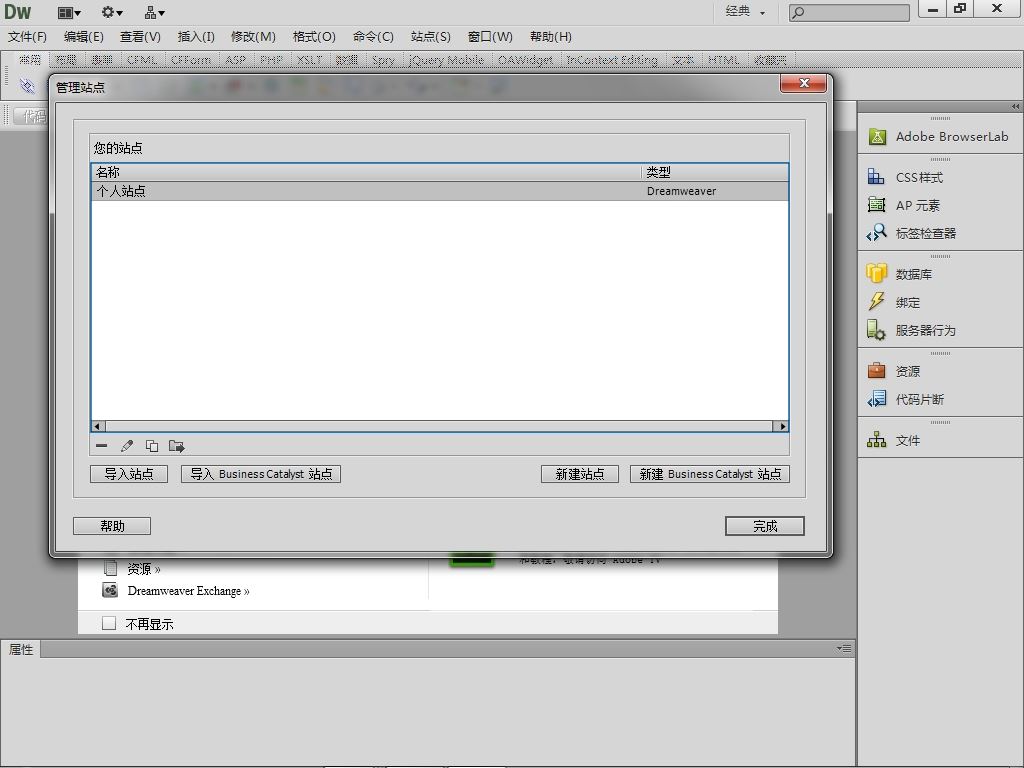Screen dimensions: 1024x768
Task: Open the 命令(C) menu
Action: coord(373,37)
